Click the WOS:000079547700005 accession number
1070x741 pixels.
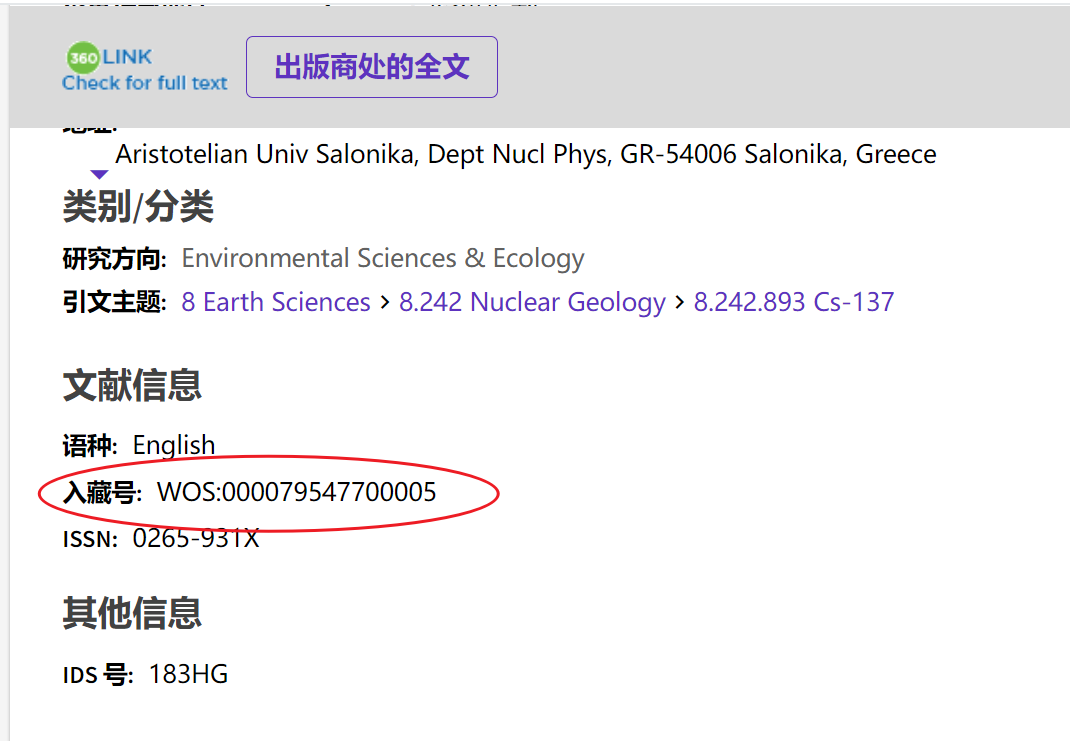pyautogui.click(x=296, y=492)
